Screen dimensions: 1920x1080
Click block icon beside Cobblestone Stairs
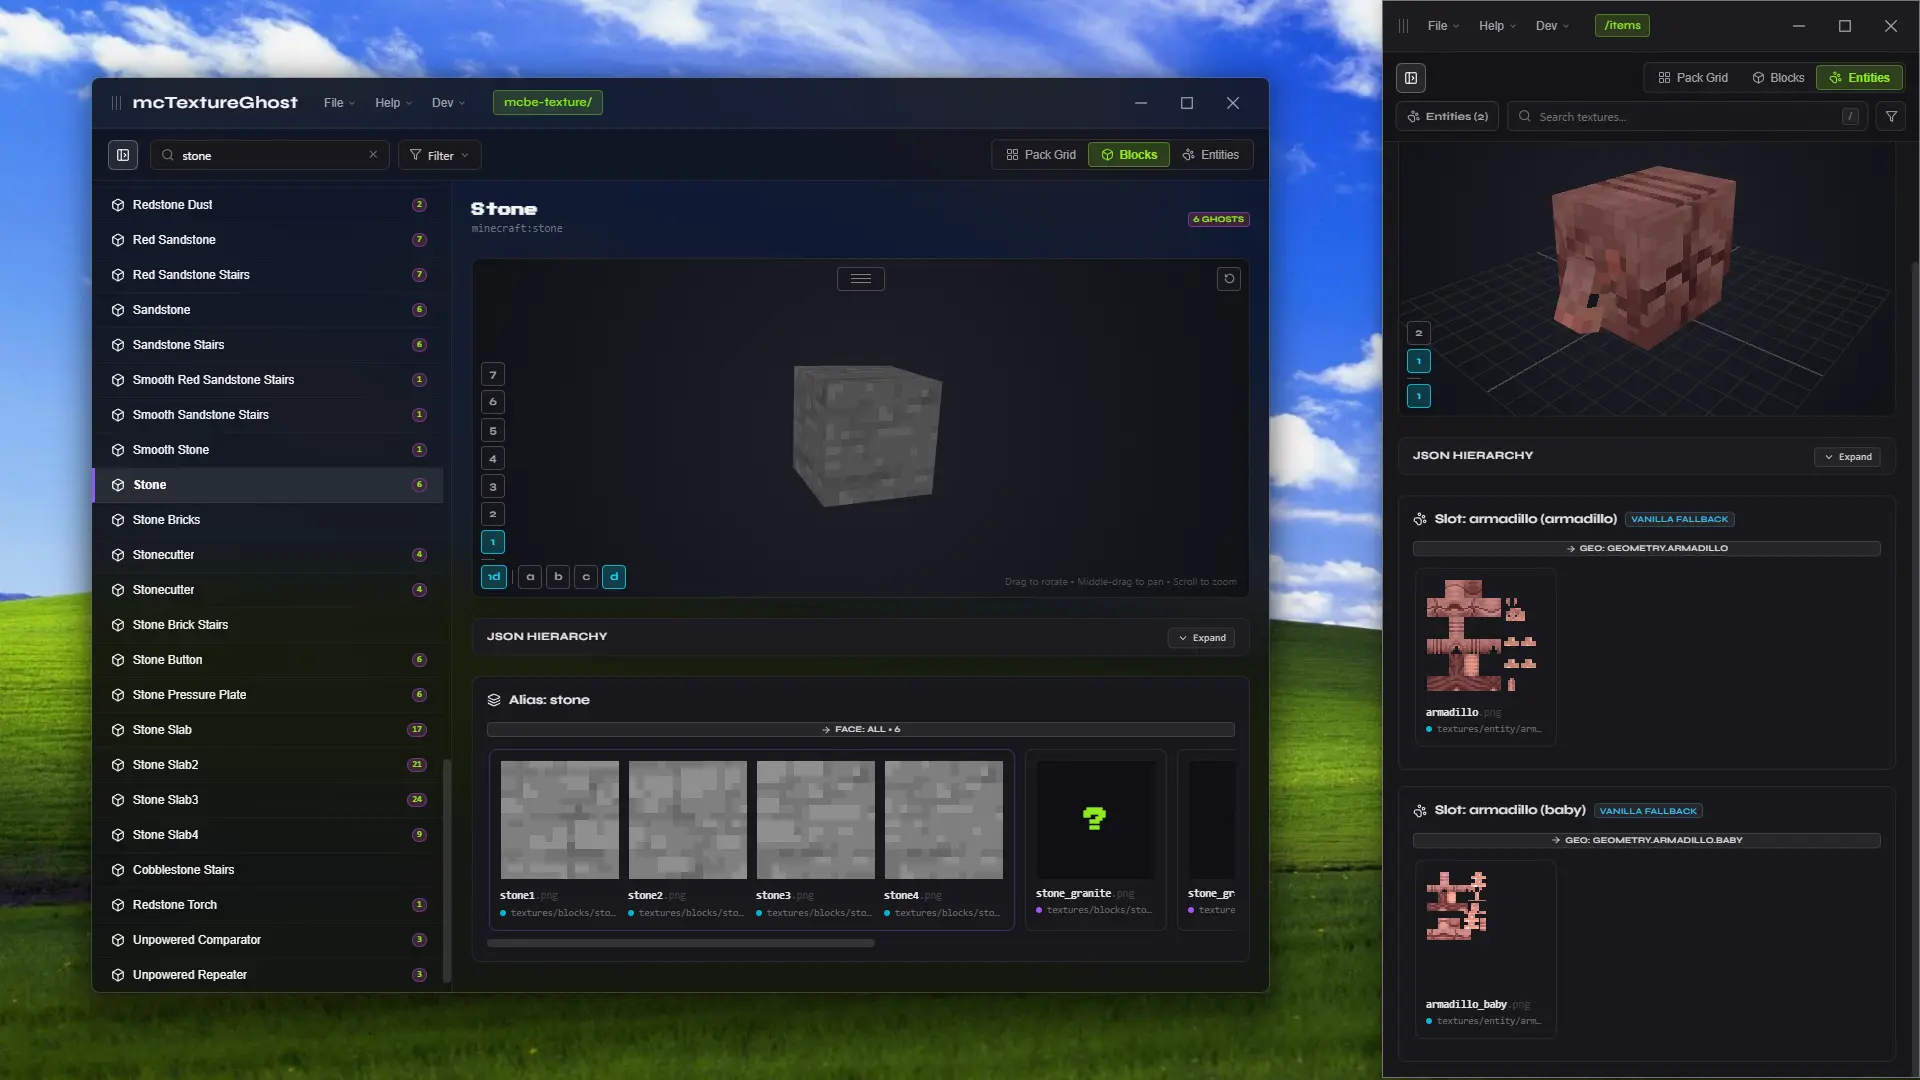click(118, 870)
